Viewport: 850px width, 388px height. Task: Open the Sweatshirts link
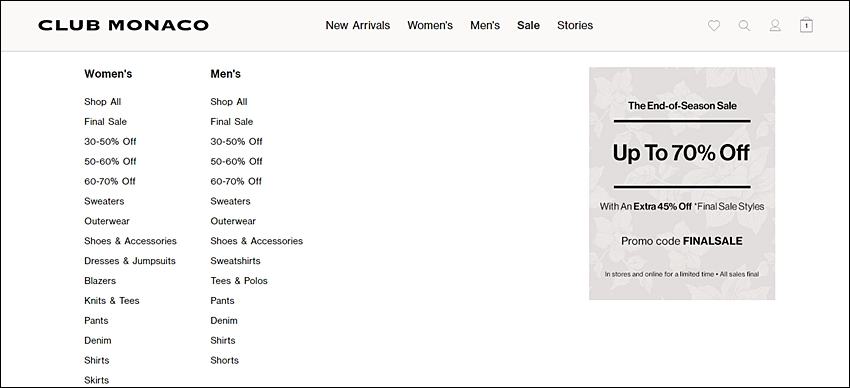(235, 261)
